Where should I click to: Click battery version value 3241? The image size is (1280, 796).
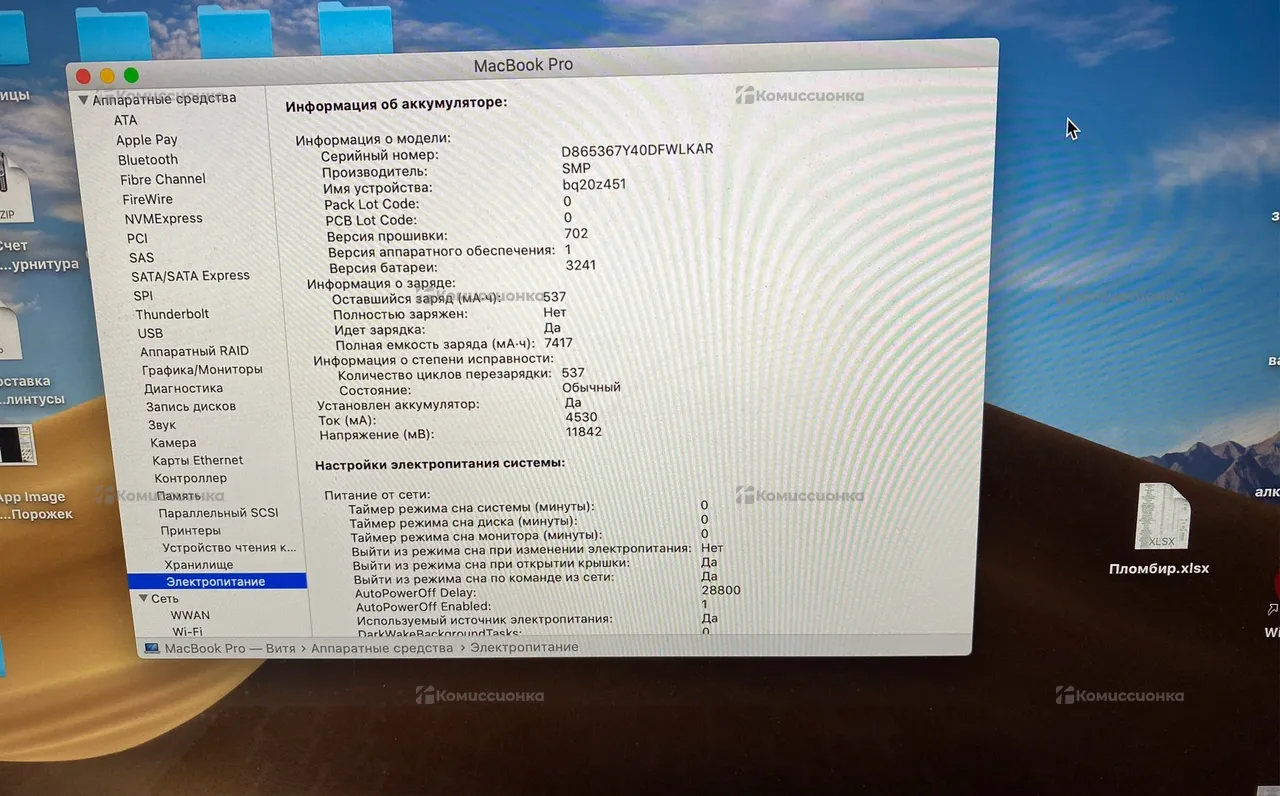tap(581, 266)
